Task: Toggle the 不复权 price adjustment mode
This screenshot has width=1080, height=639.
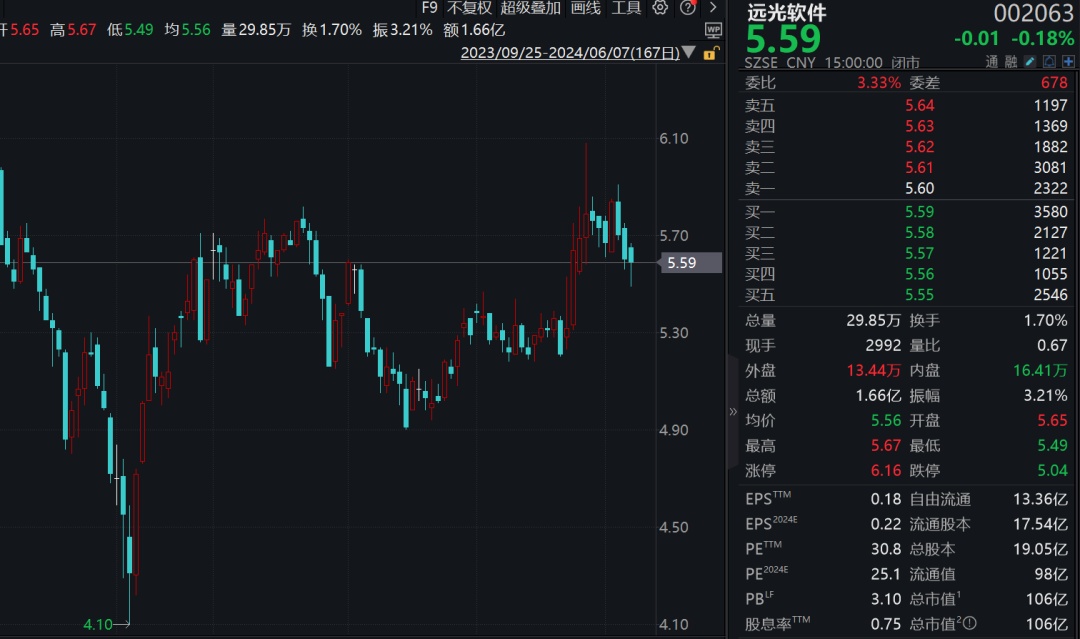Action: pyautogui.click(x=469, y=8)
